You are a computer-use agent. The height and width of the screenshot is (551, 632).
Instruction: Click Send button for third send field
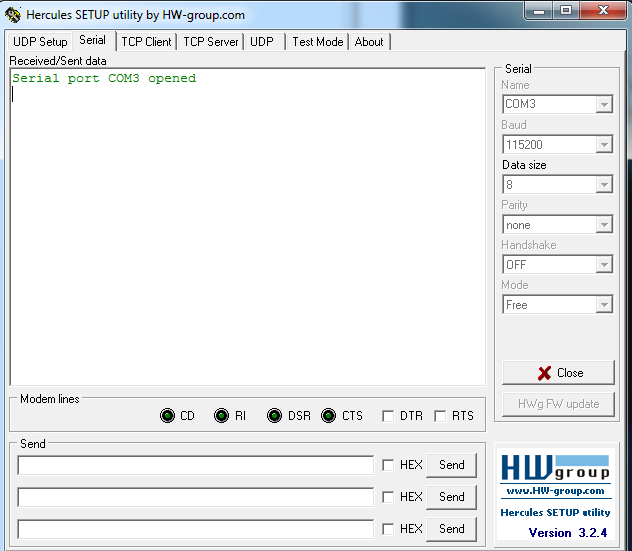(x=451, y=529)
